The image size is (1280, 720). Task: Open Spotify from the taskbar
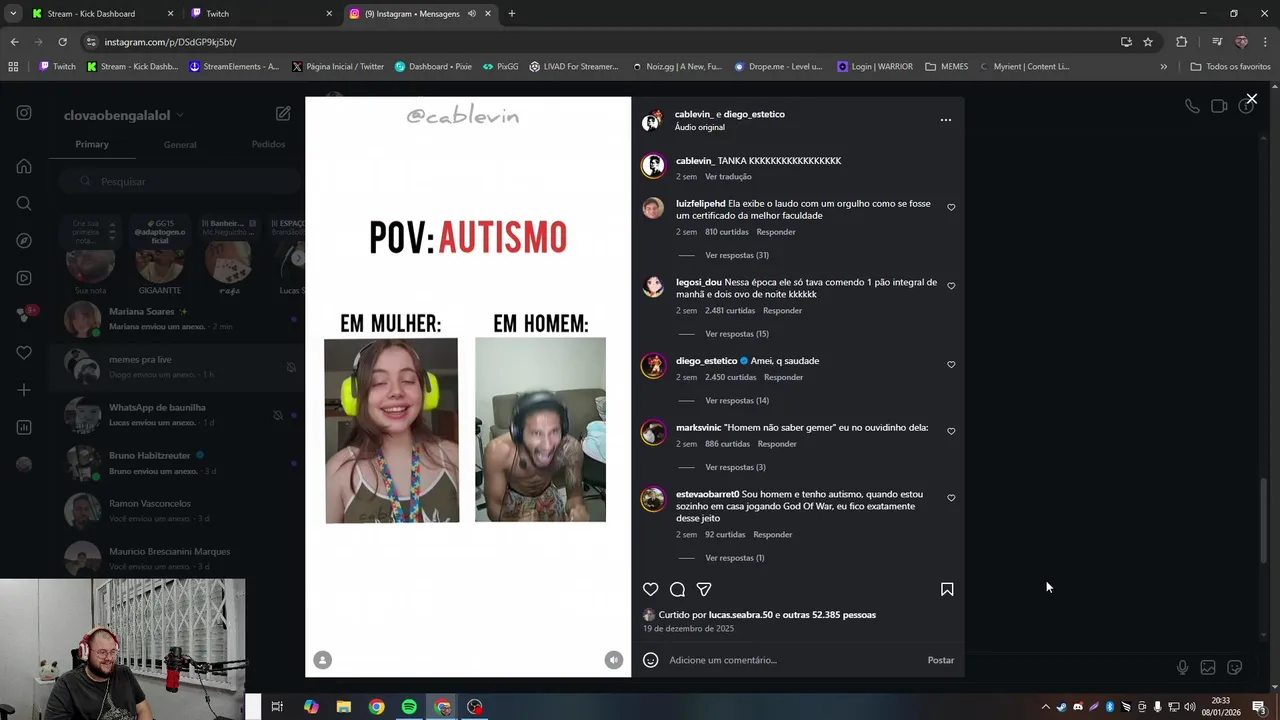[409, 707]
